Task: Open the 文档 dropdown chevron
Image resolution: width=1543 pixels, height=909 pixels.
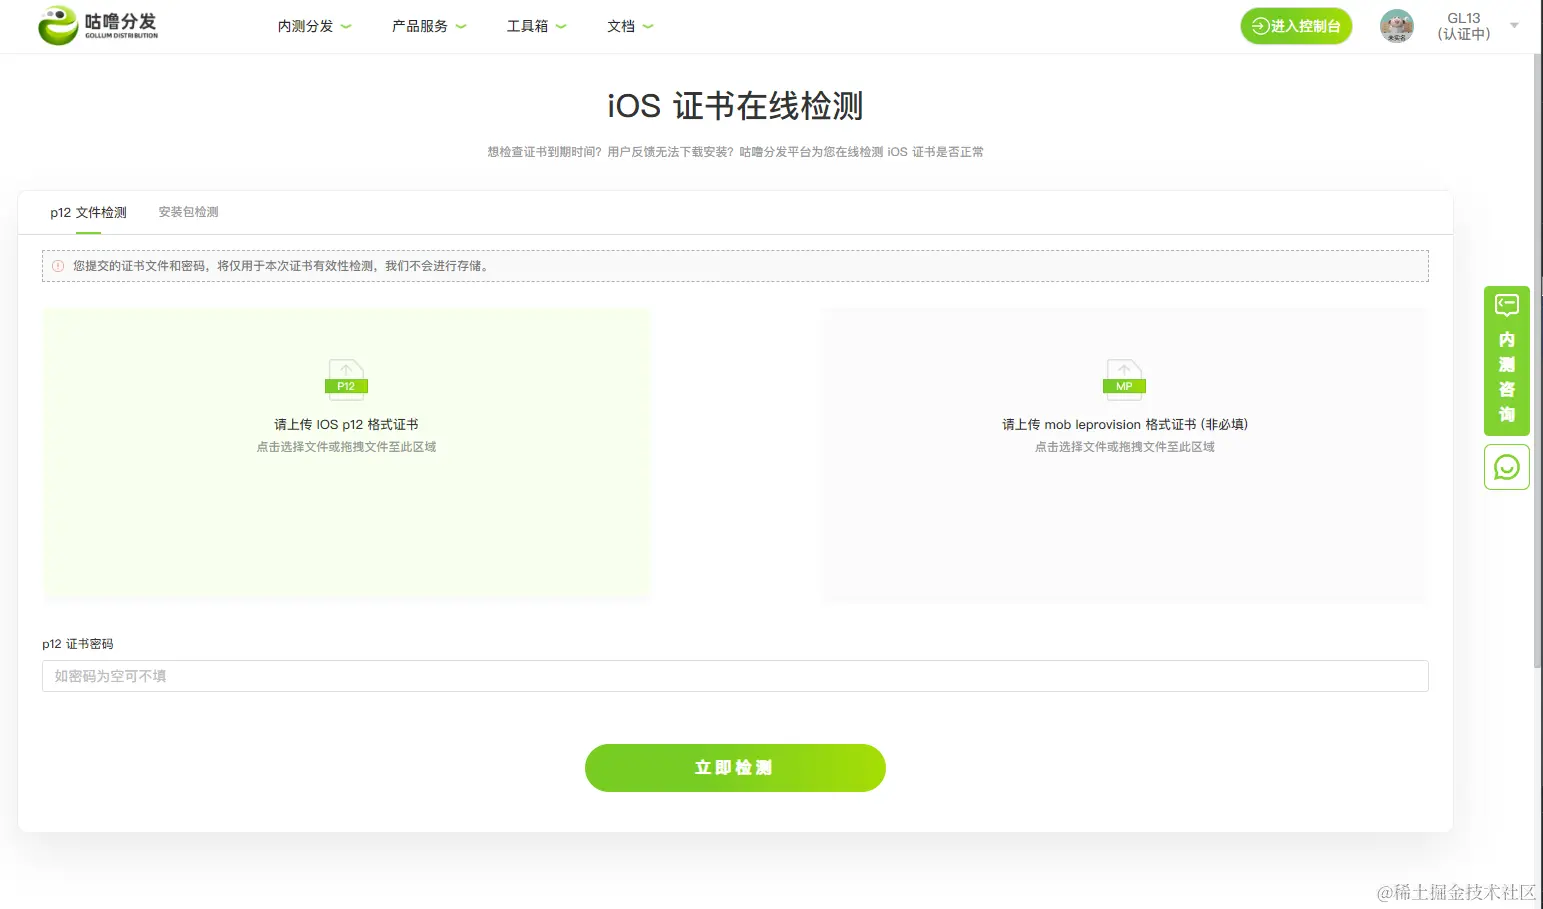Action: [648, 27]
